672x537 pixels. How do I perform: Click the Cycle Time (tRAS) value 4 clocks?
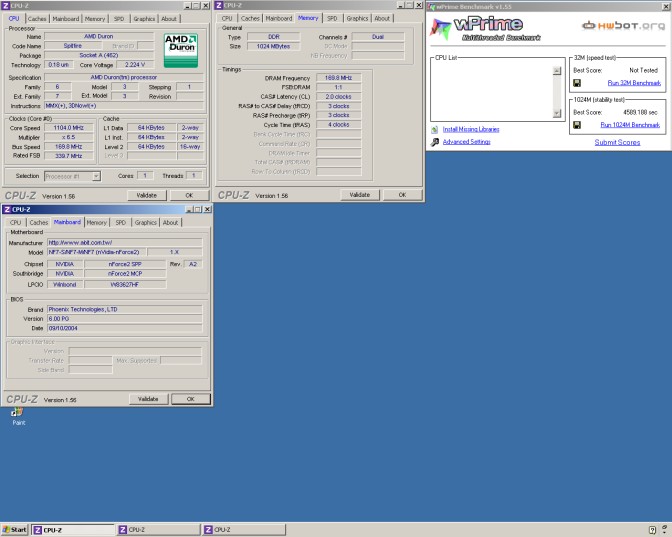[x=339, y=125]
